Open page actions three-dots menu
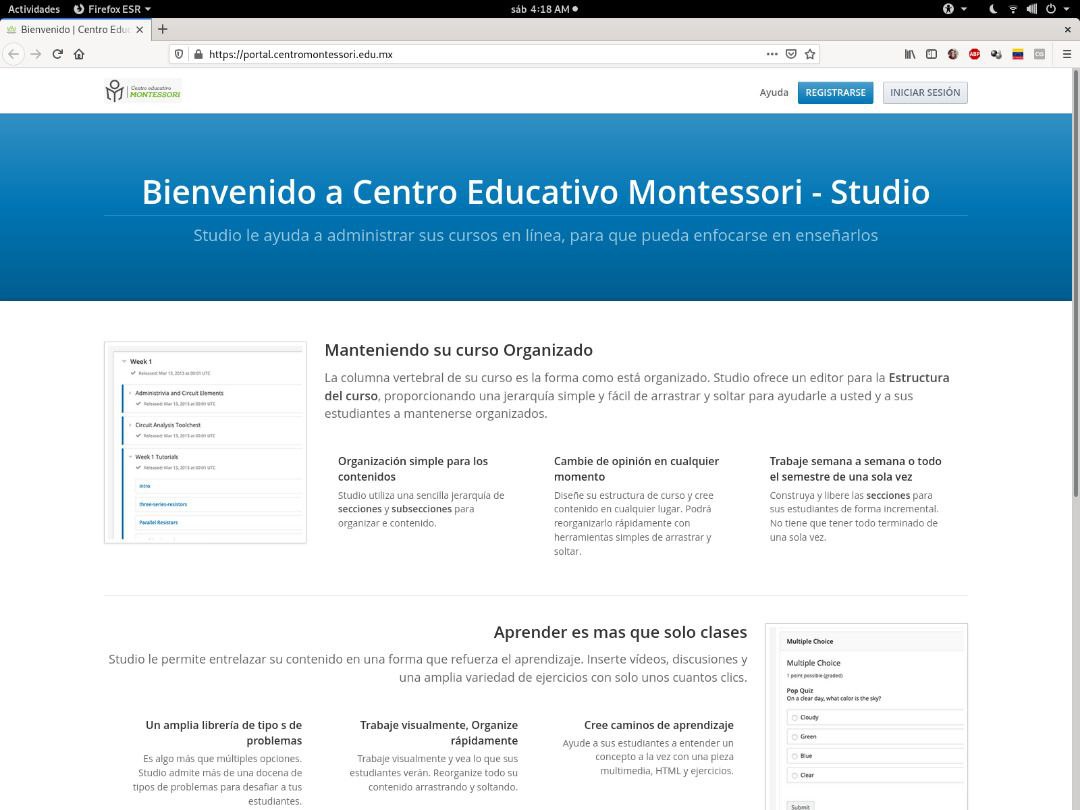 point(772,54)
